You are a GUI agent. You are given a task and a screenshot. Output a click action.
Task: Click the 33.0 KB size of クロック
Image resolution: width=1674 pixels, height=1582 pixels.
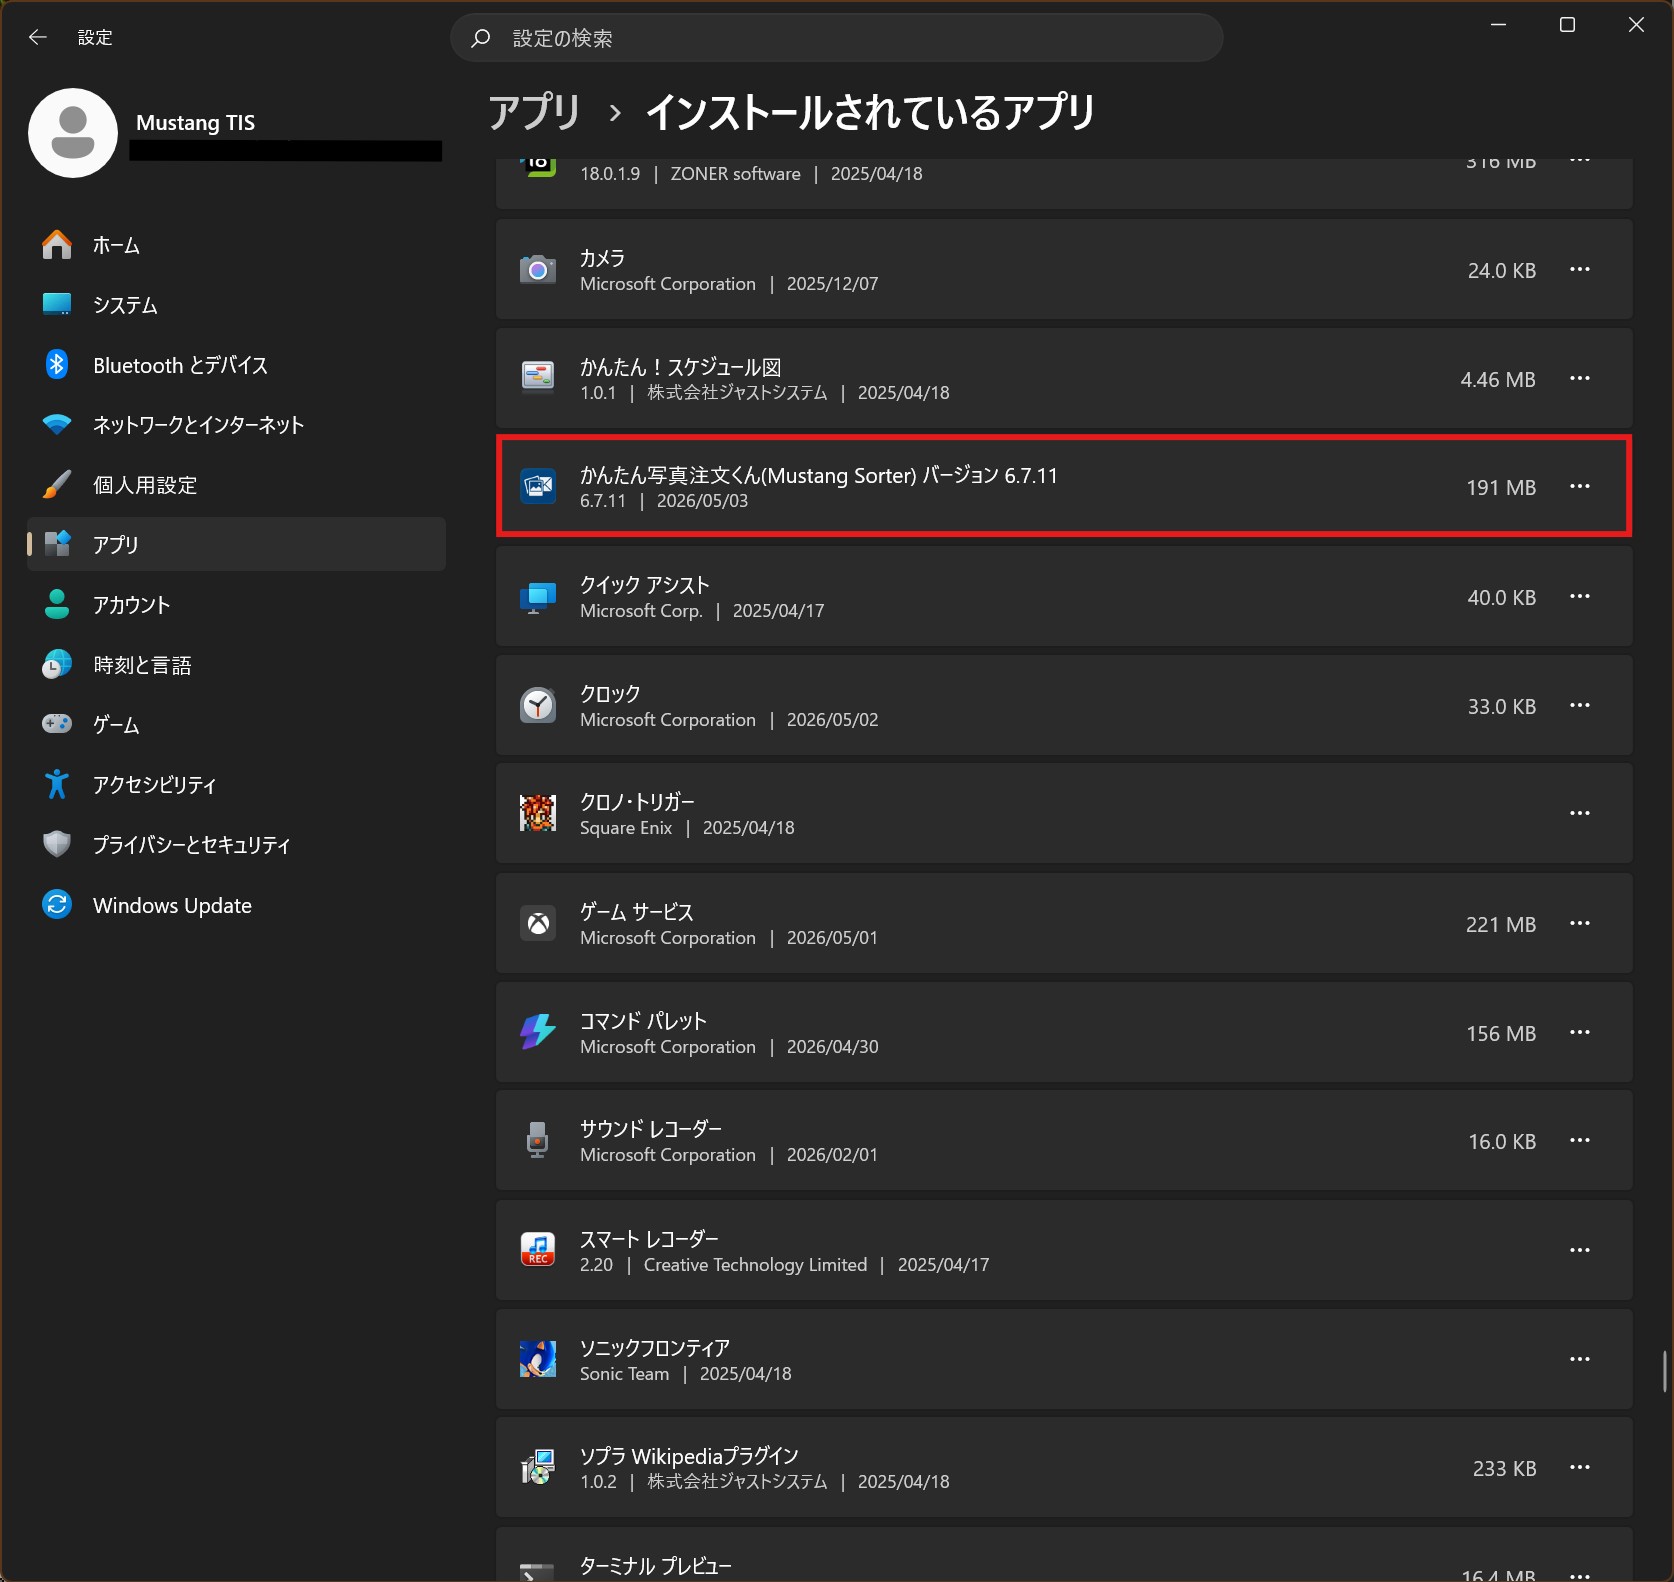[1502, 706]
